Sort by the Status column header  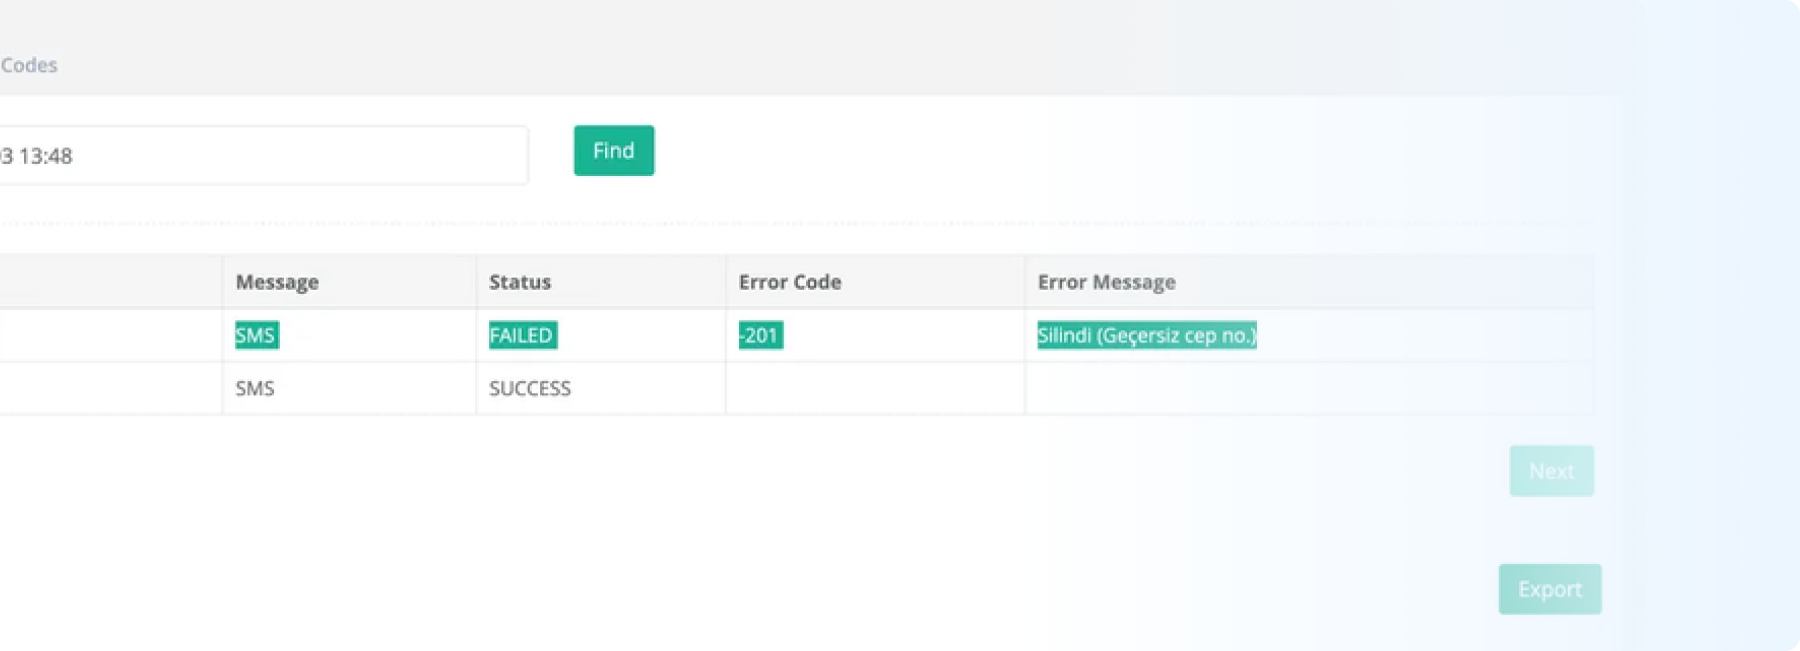click(x=520, y=282)
